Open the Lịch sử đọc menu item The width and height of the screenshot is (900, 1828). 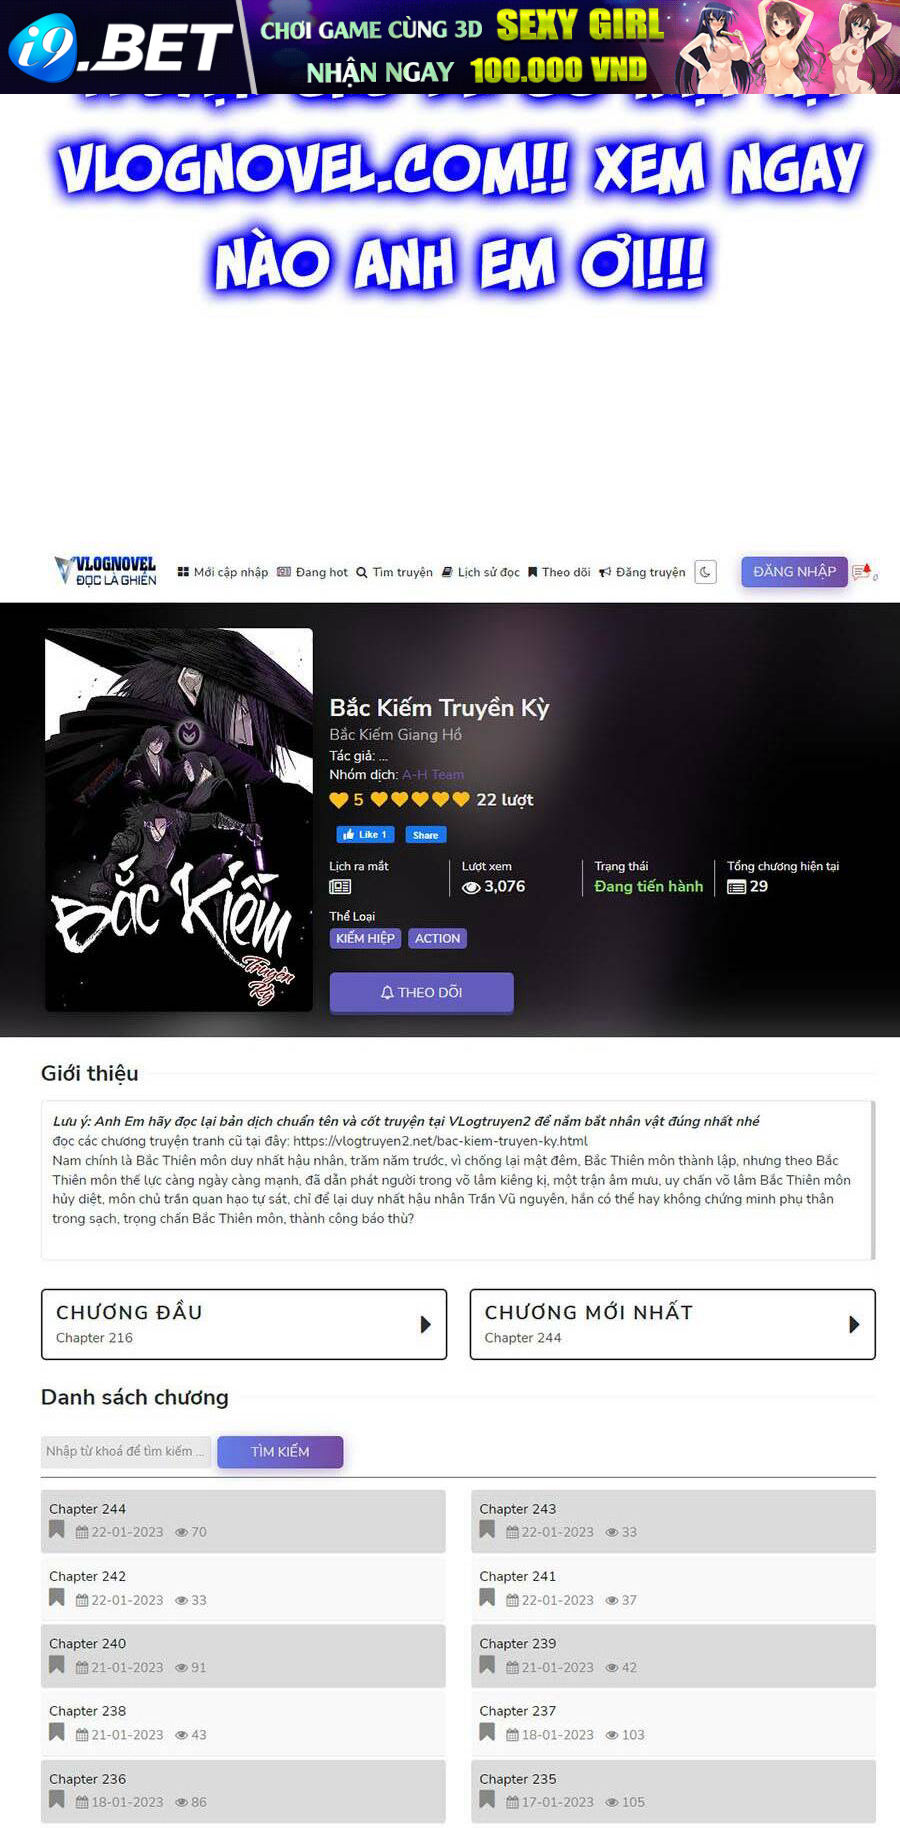(x=480, y=572)
